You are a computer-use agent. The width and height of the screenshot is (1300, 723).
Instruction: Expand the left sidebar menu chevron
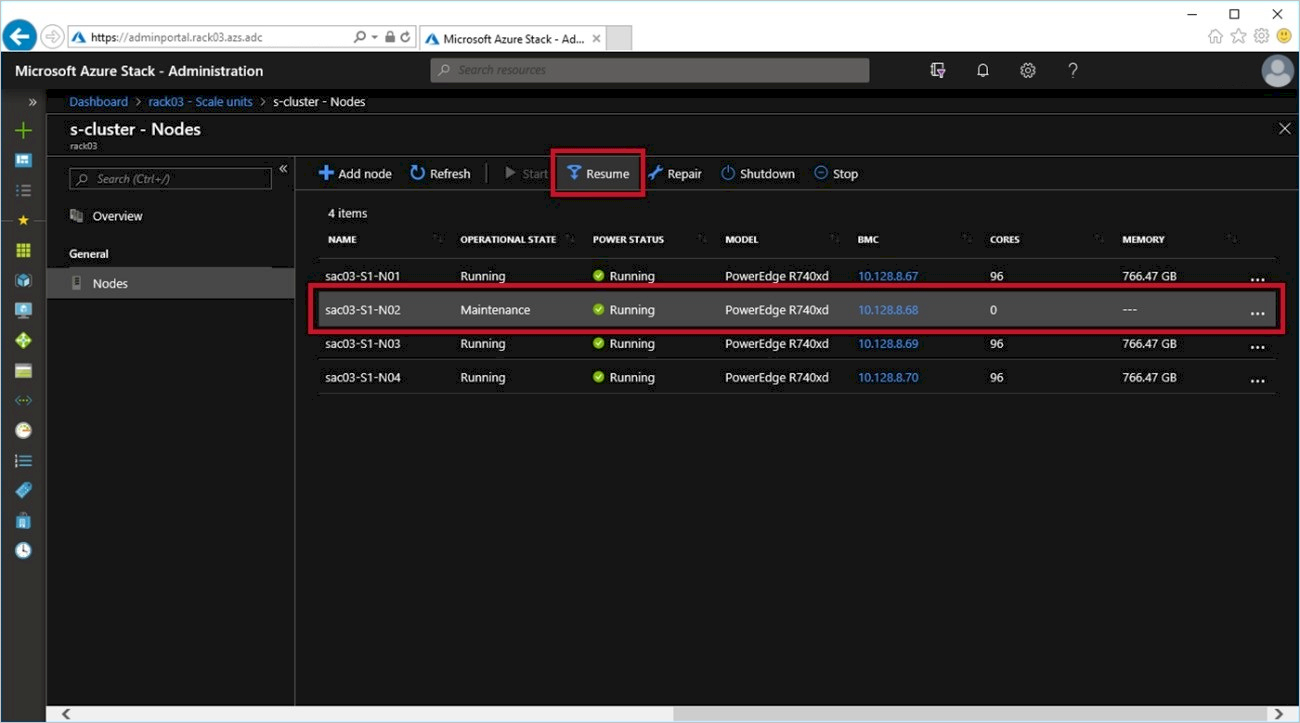pos(32,102)
